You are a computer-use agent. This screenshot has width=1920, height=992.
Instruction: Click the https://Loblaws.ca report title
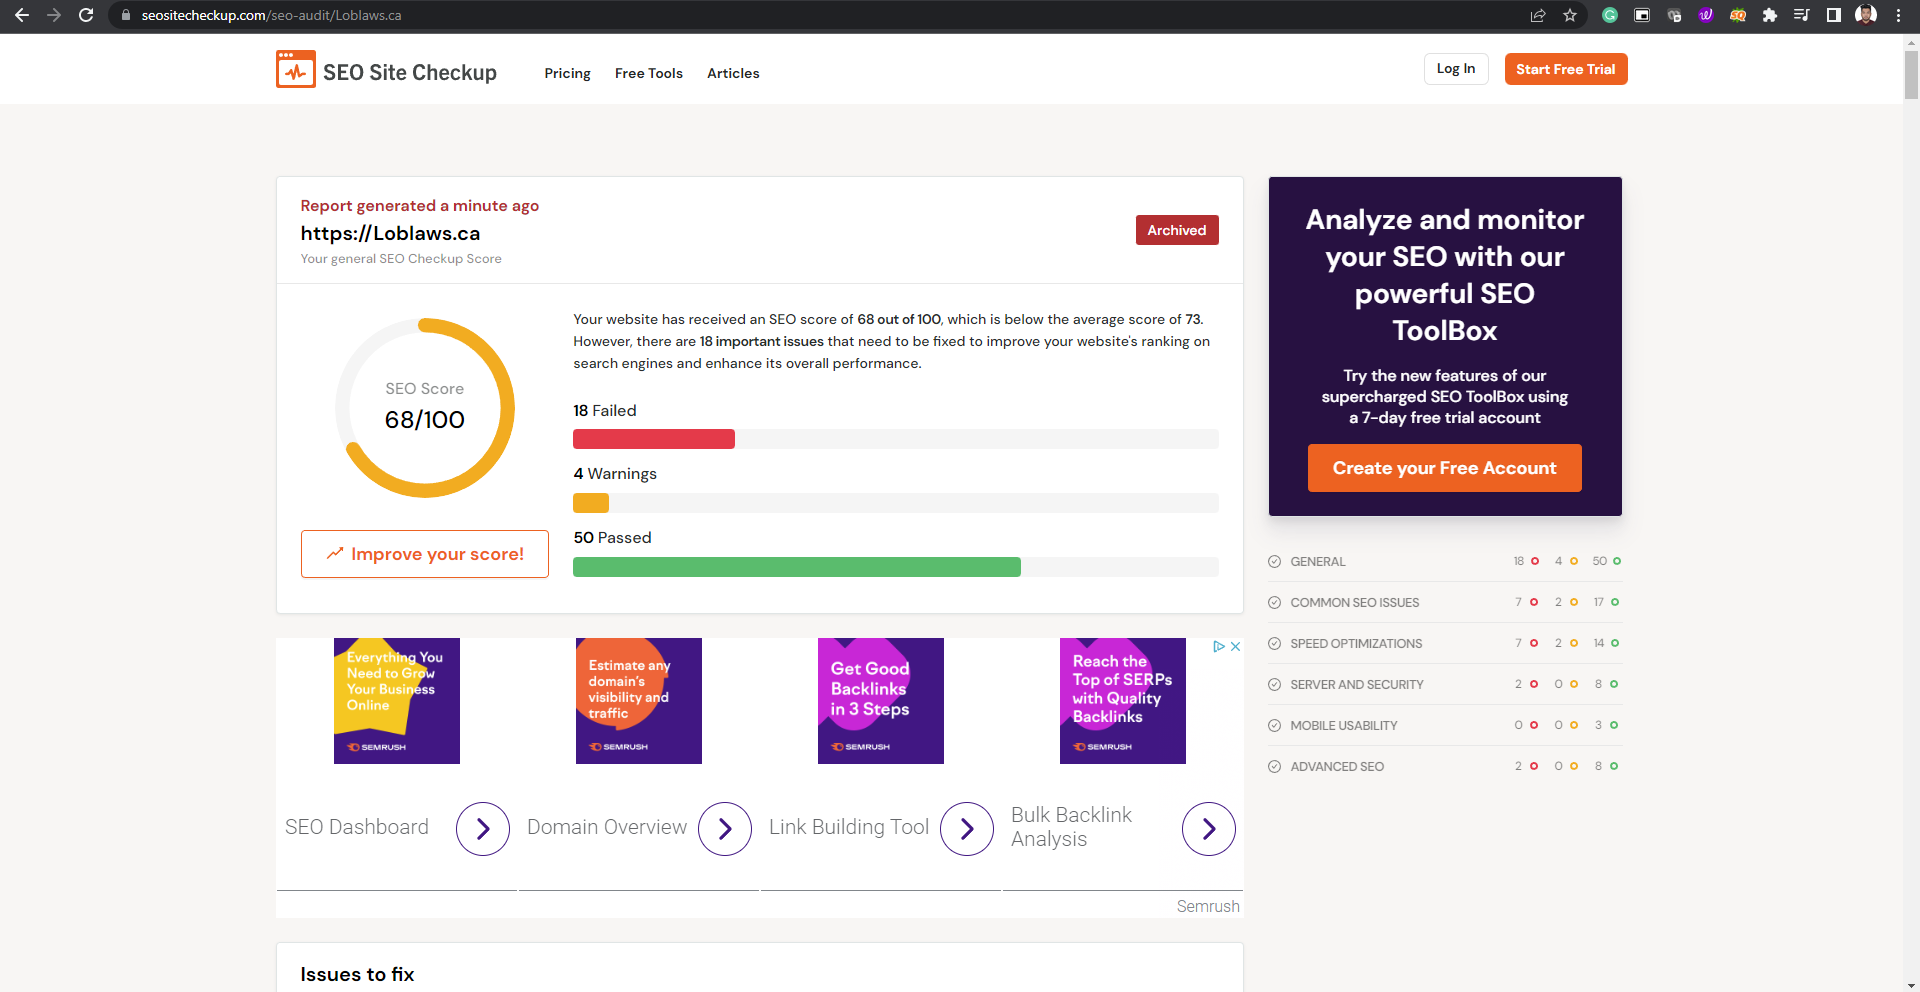[390, 233]
